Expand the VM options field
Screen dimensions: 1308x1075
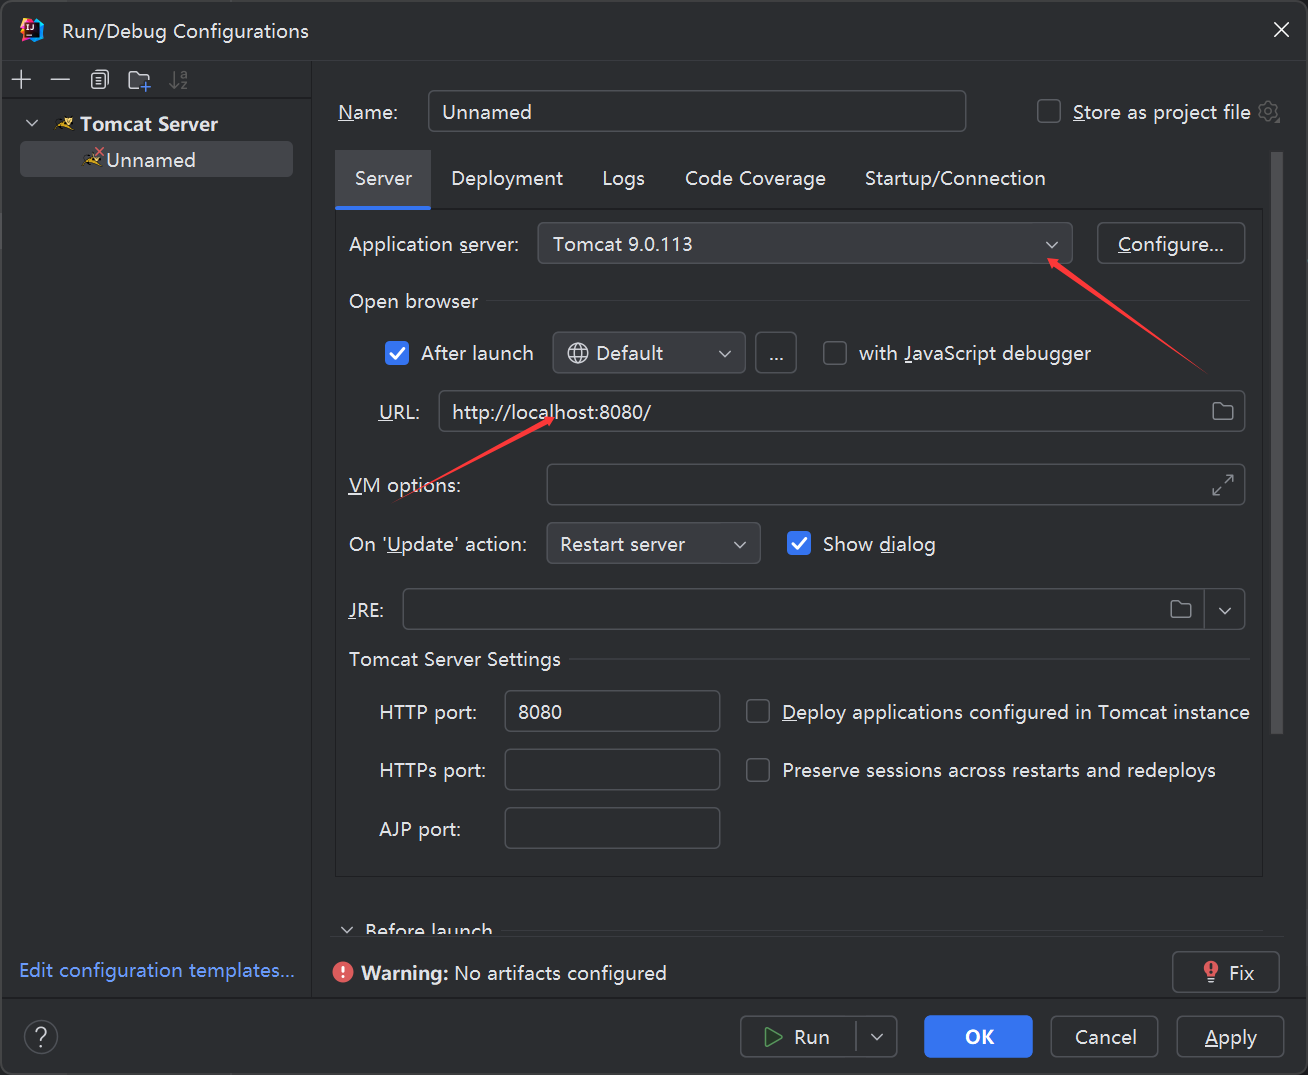click(x=1222, y=485)
